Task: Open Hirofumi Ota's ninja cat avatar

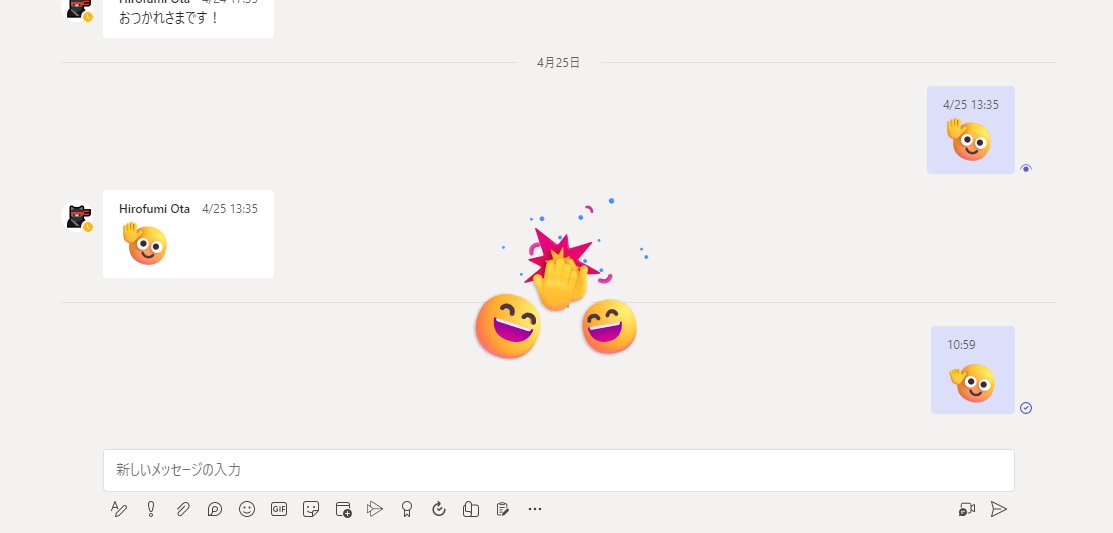Action: [x=77, y=217]
